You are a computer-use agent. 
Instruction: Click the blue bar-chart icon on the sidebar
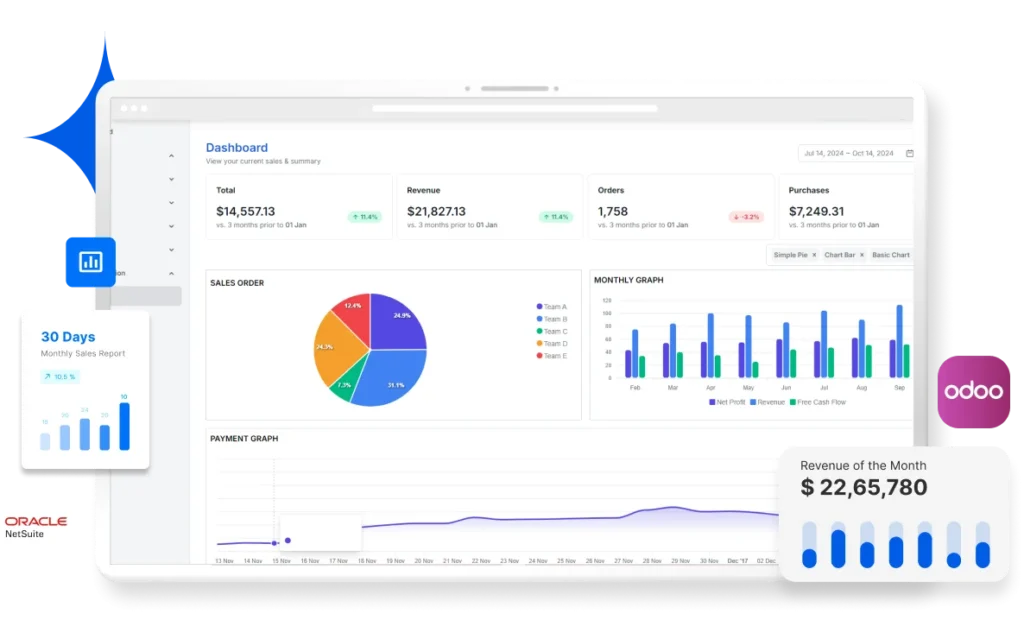pyautogui.click(x=89, y=261)
